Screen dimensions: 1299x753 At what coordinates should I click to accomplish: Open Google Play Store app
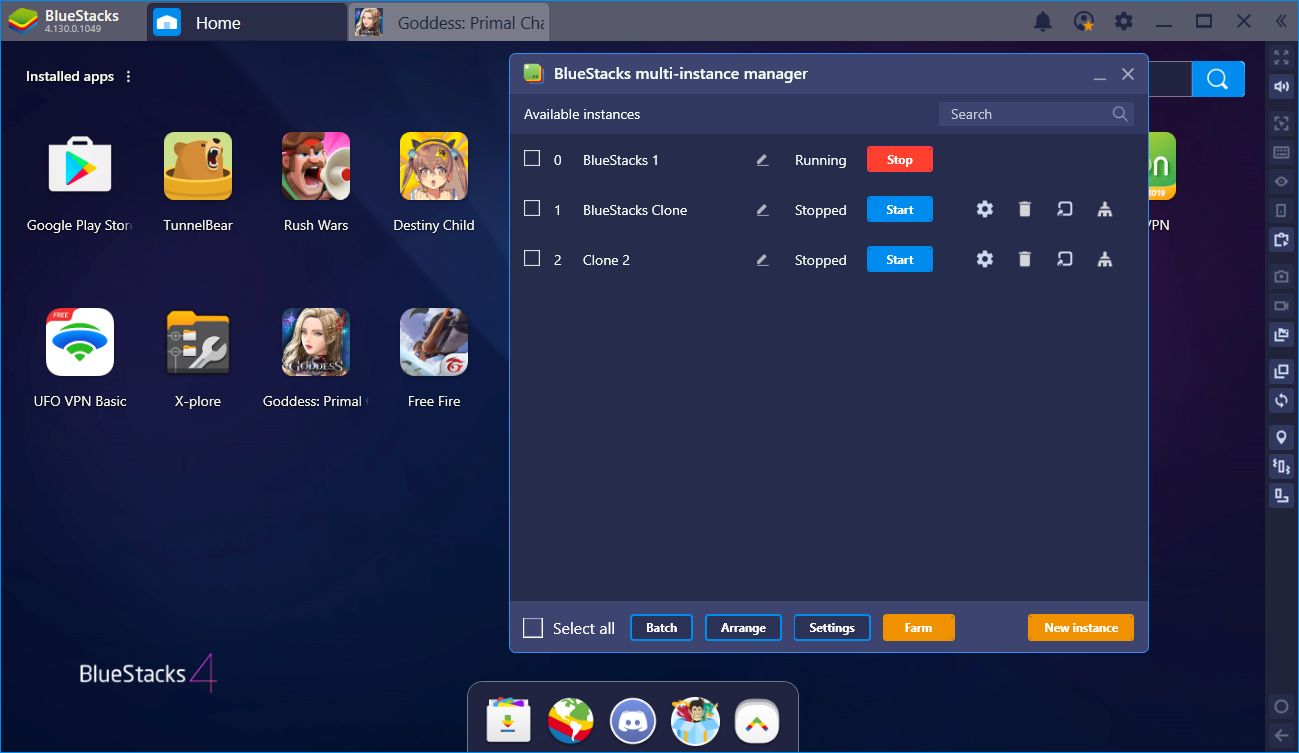pyautogui.click(x=80, y=166)
